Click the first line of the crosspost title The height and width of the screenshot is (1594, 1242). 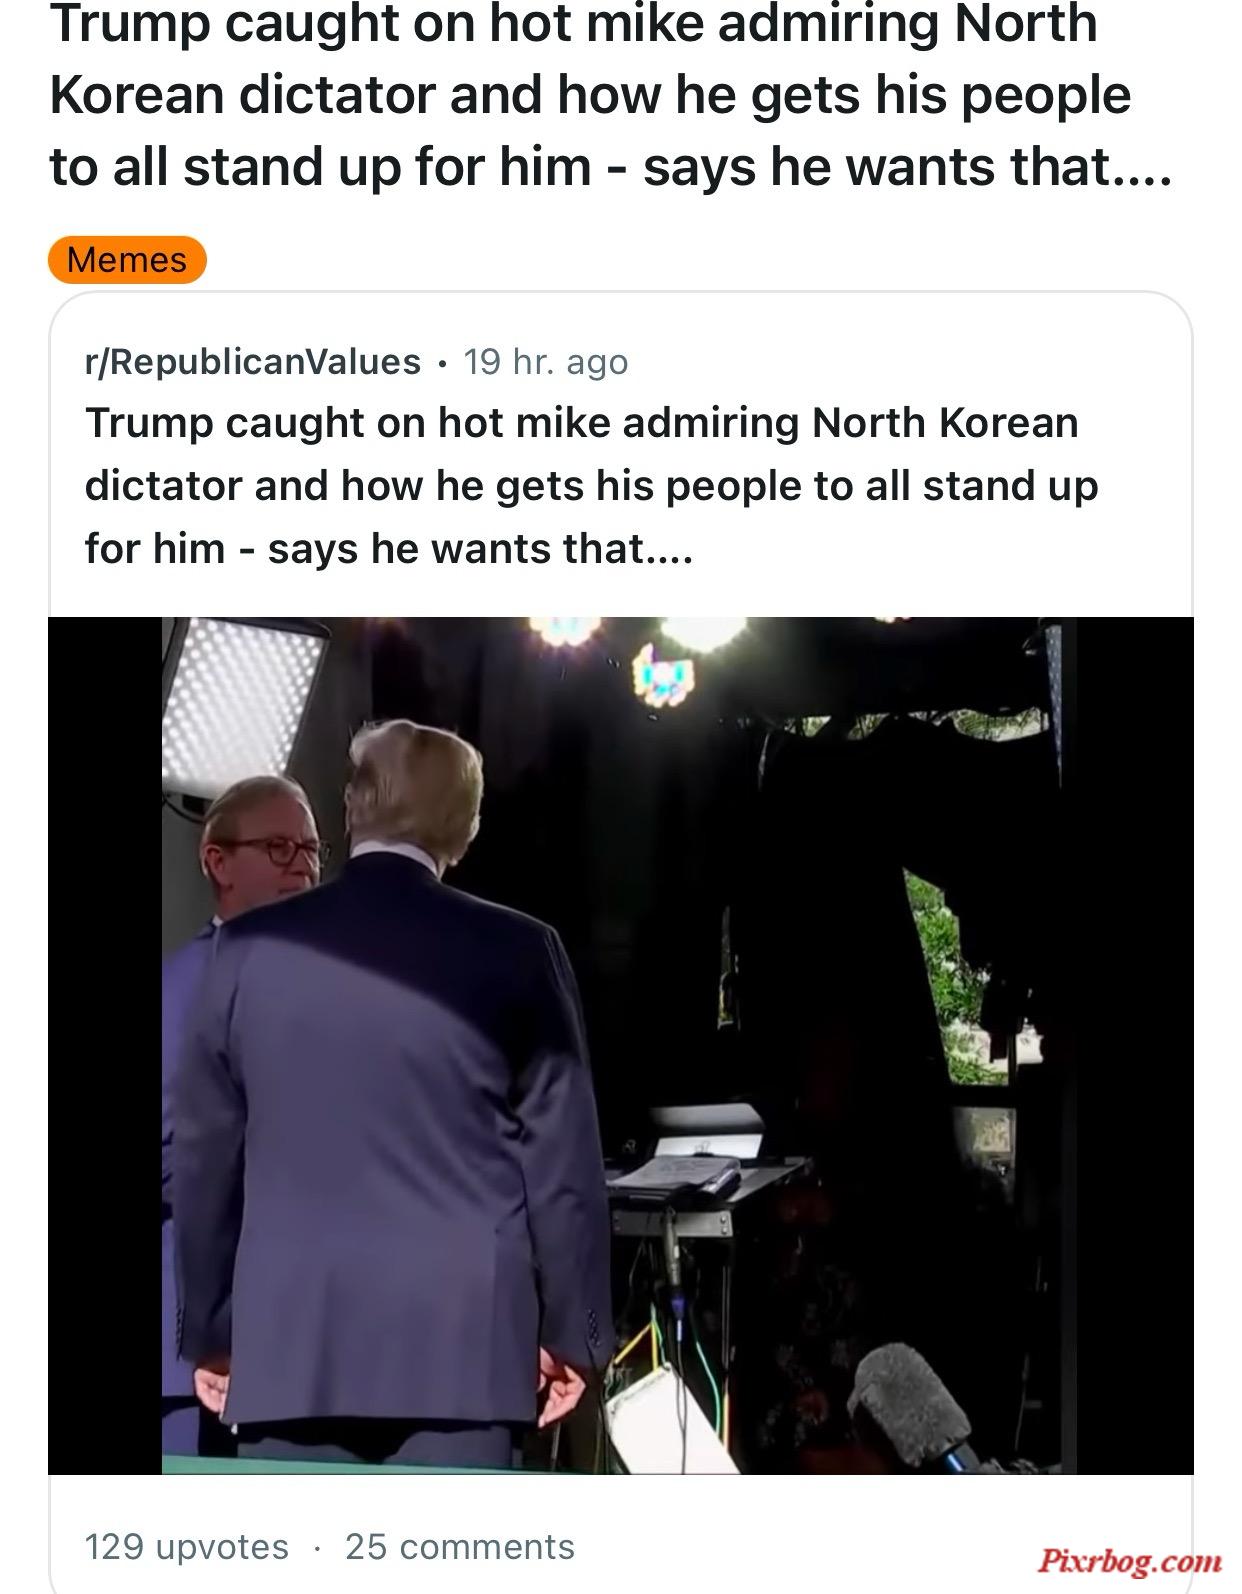pyautogui.click(x=582, y=422)
